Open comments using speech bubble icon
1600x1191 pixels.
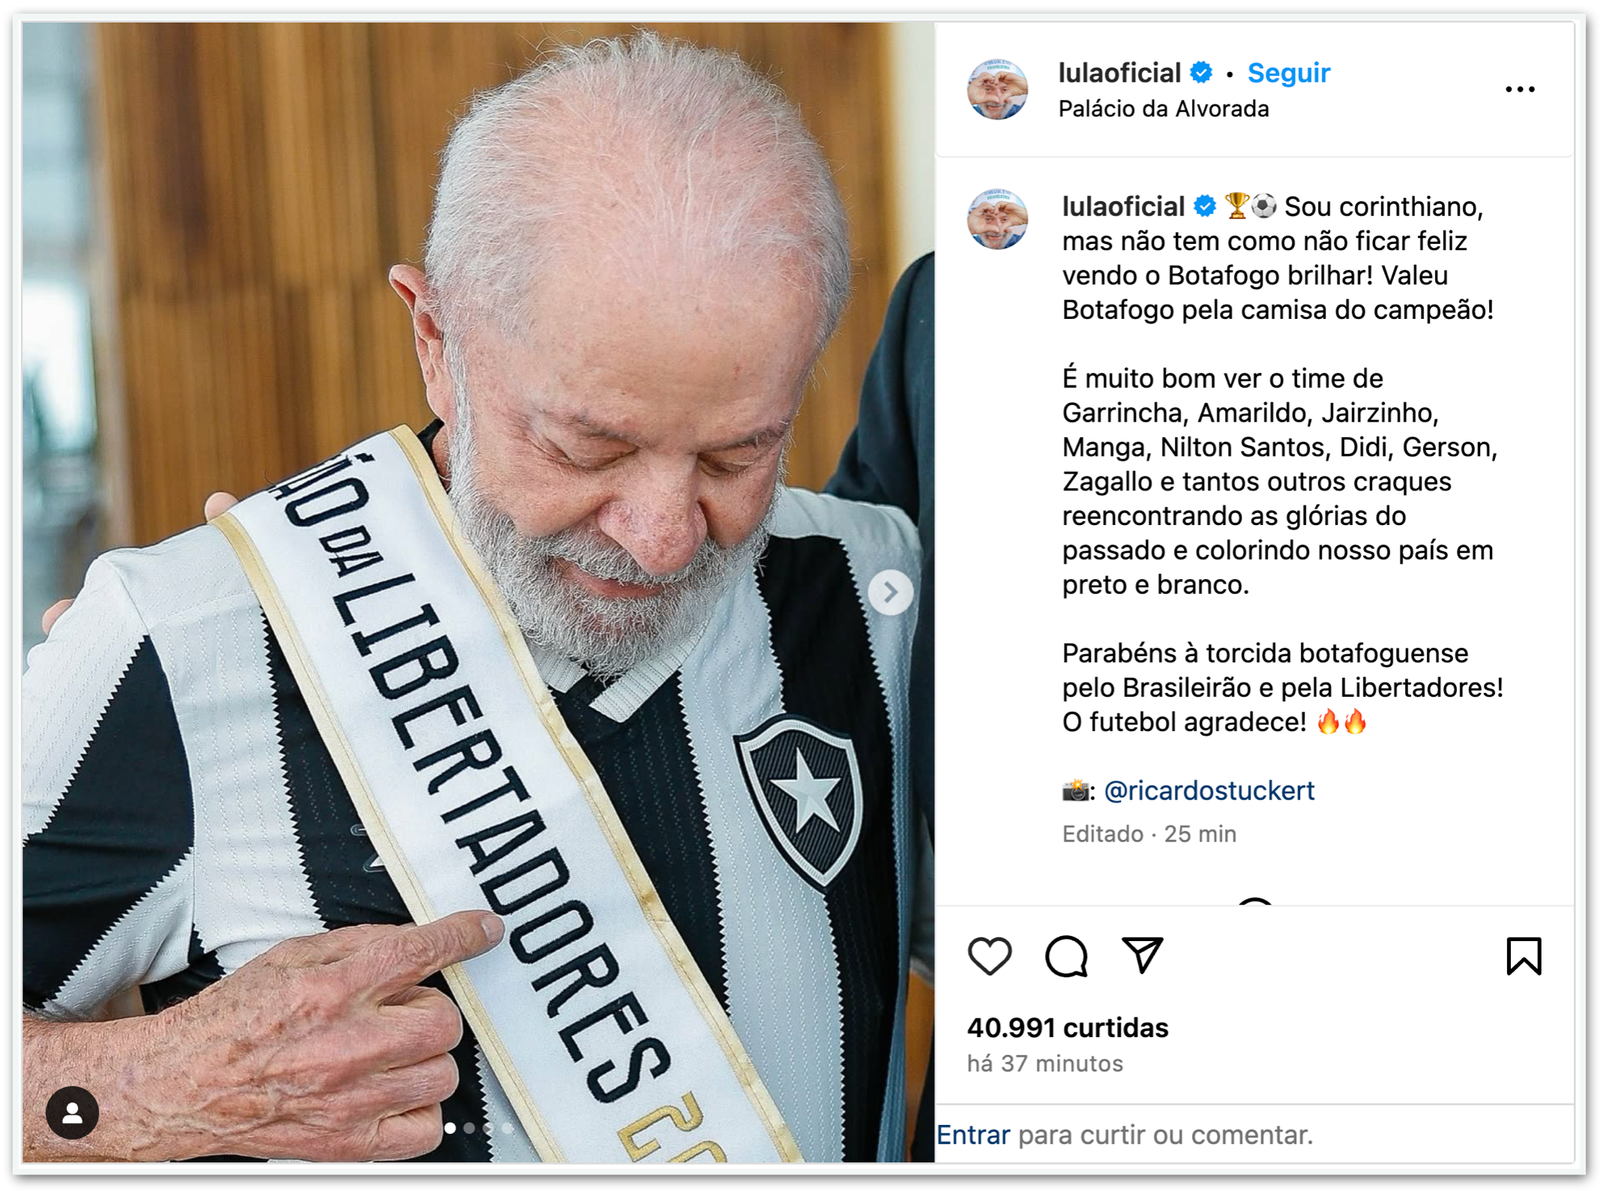point(1066,957)
